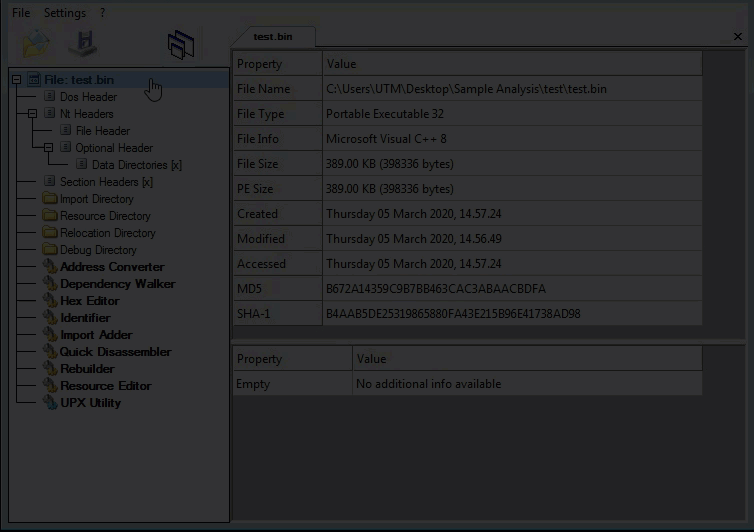Open the File menu
Screen dimensions: 754x532
[x=21, y=13]
